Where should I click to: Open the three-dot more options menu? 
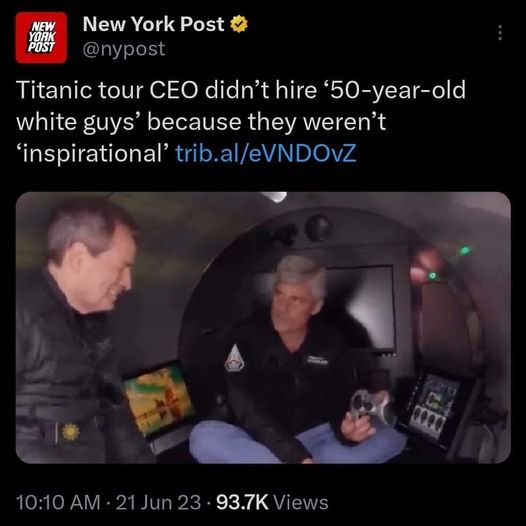(x=500, y=33)
